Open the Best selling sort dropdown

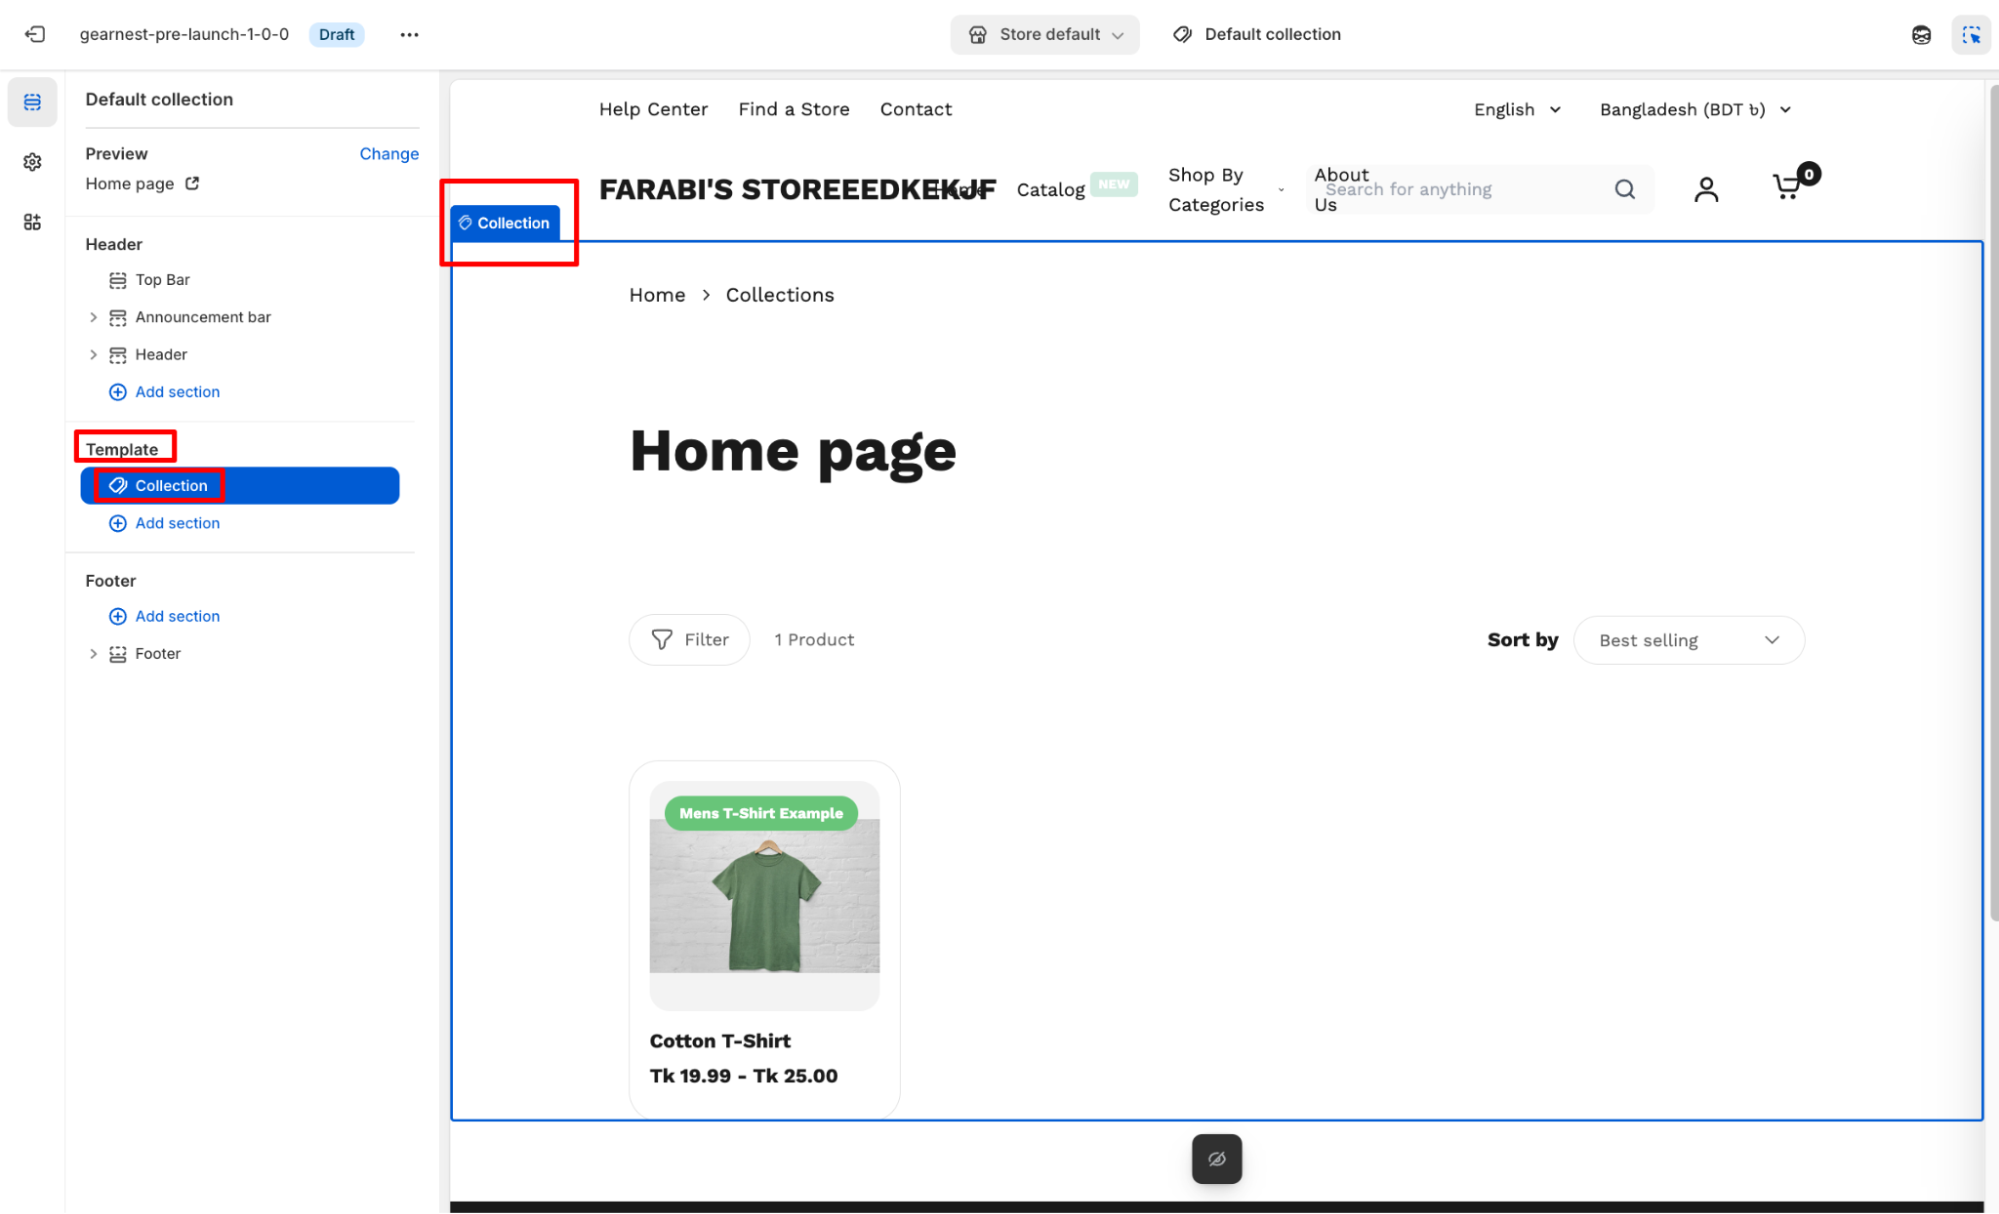(1688, 640)
